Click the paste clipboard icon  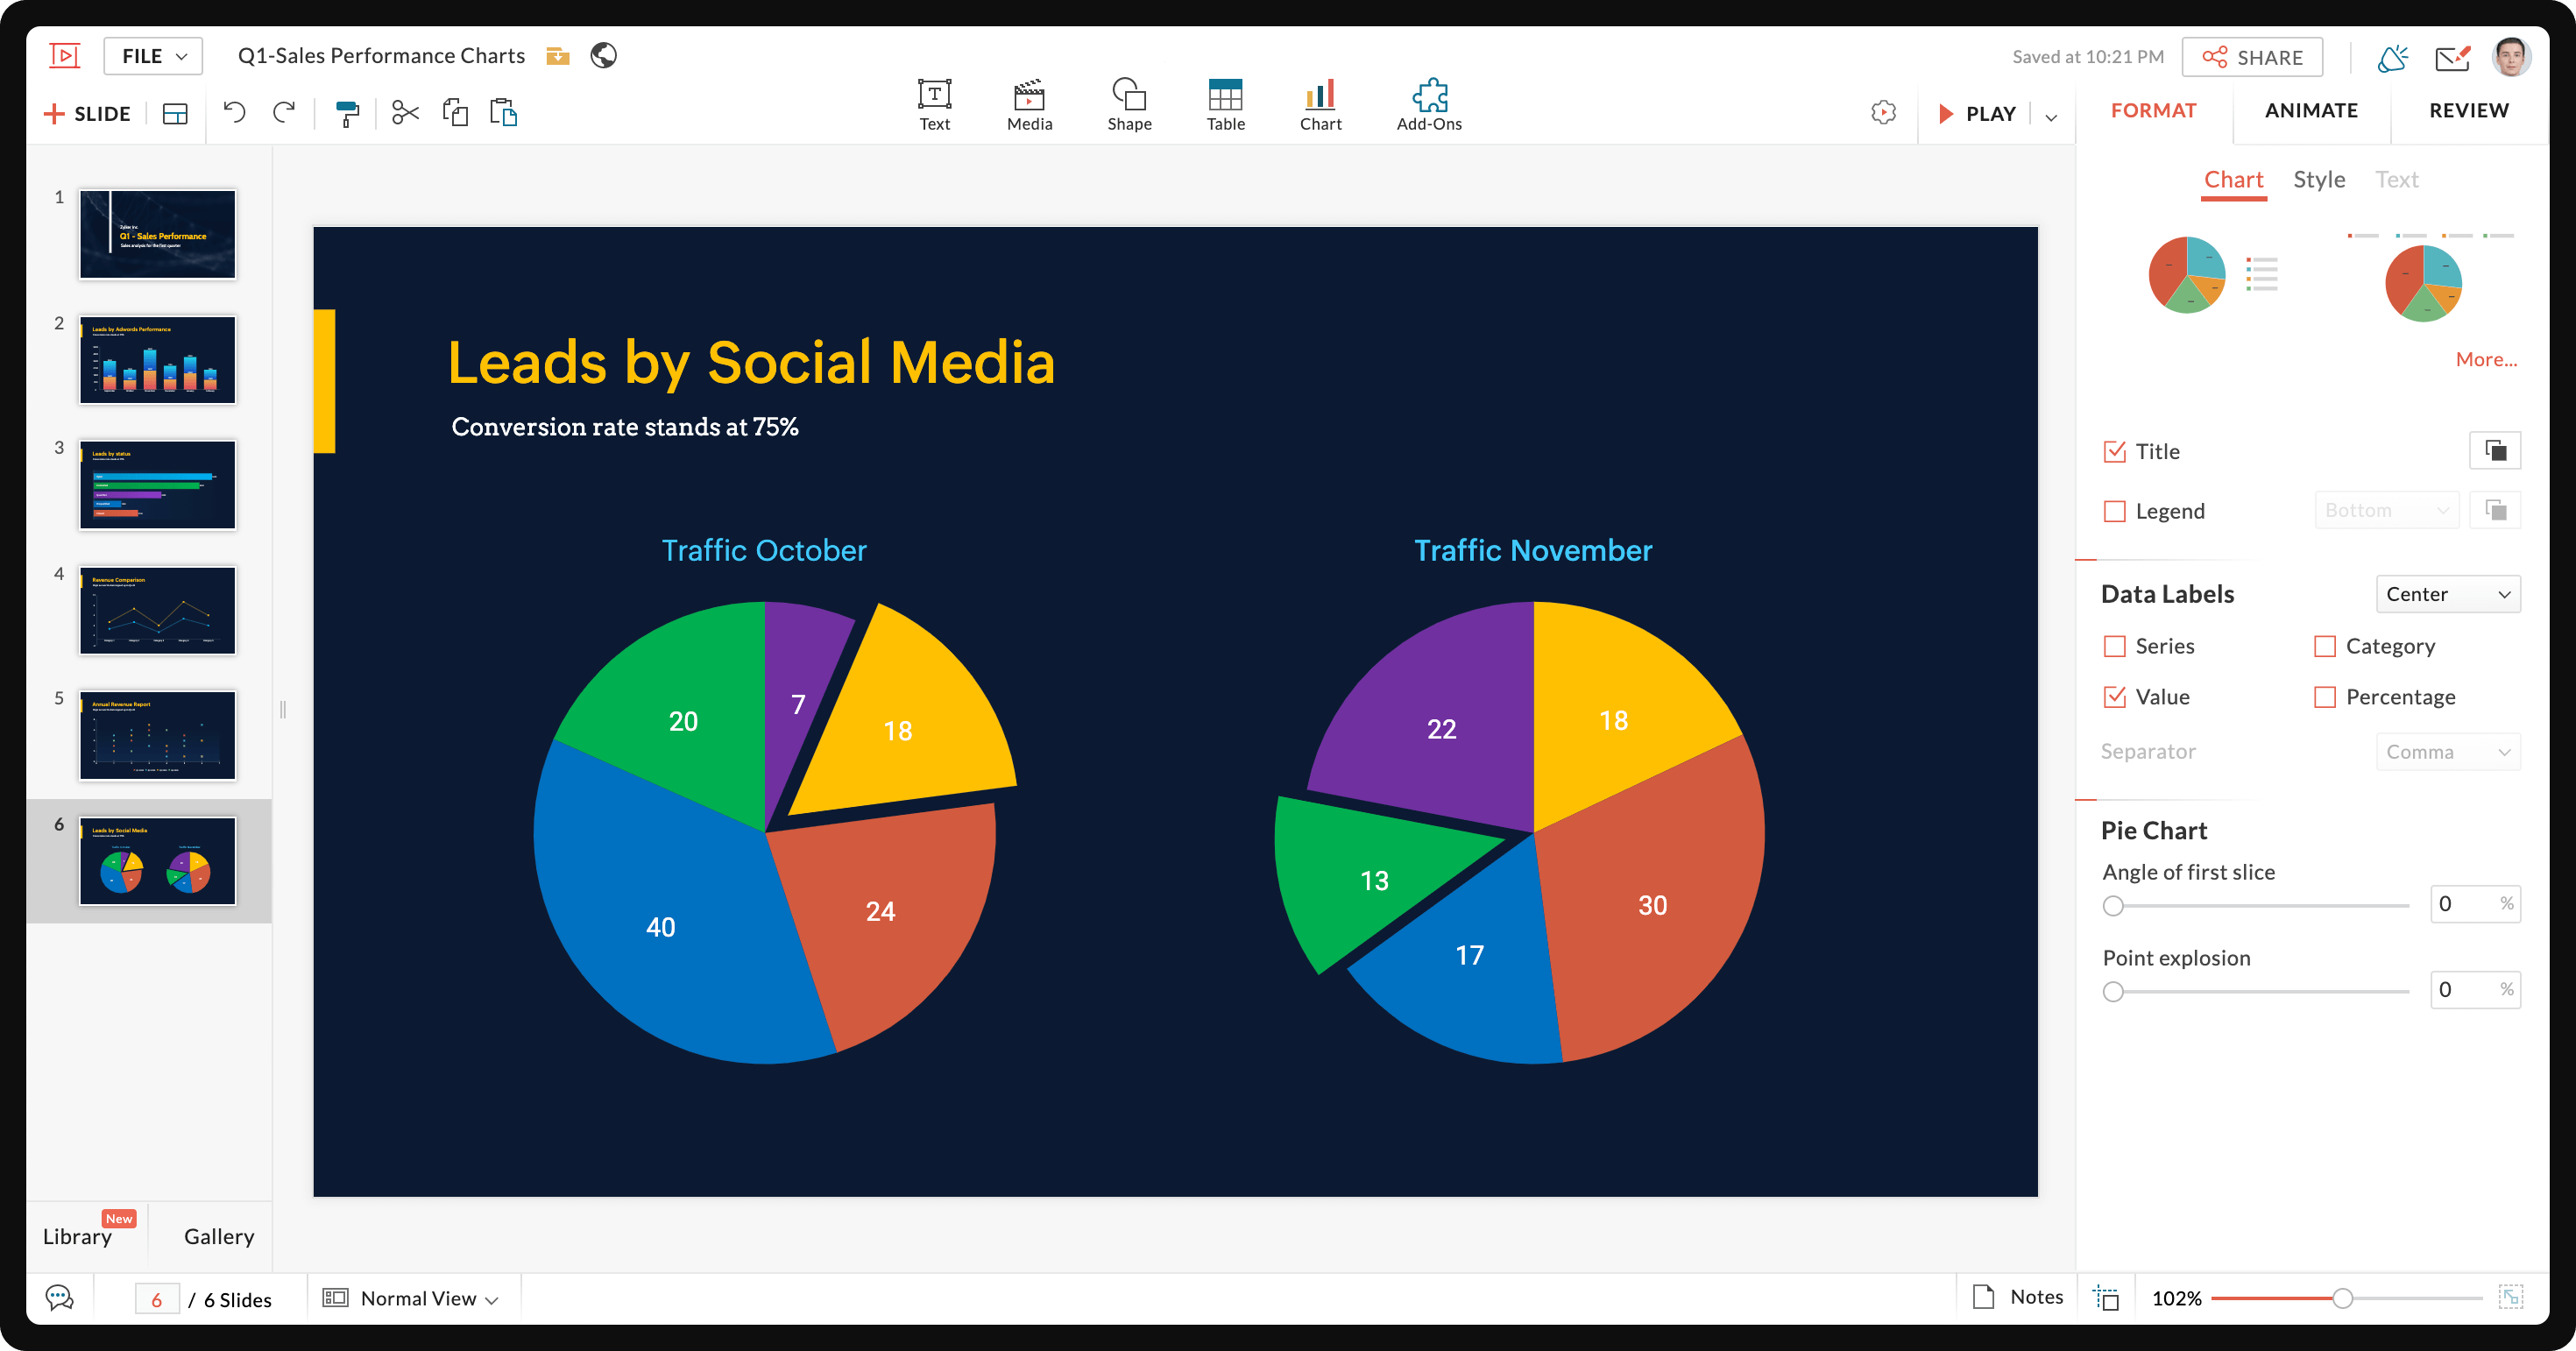click(503, 113)
